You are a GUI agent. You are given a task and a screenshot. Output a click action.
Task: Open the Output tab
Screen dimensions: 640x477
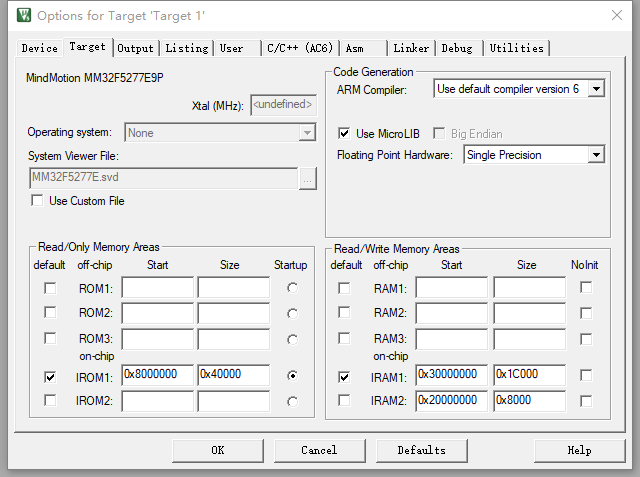coord(136,48)
